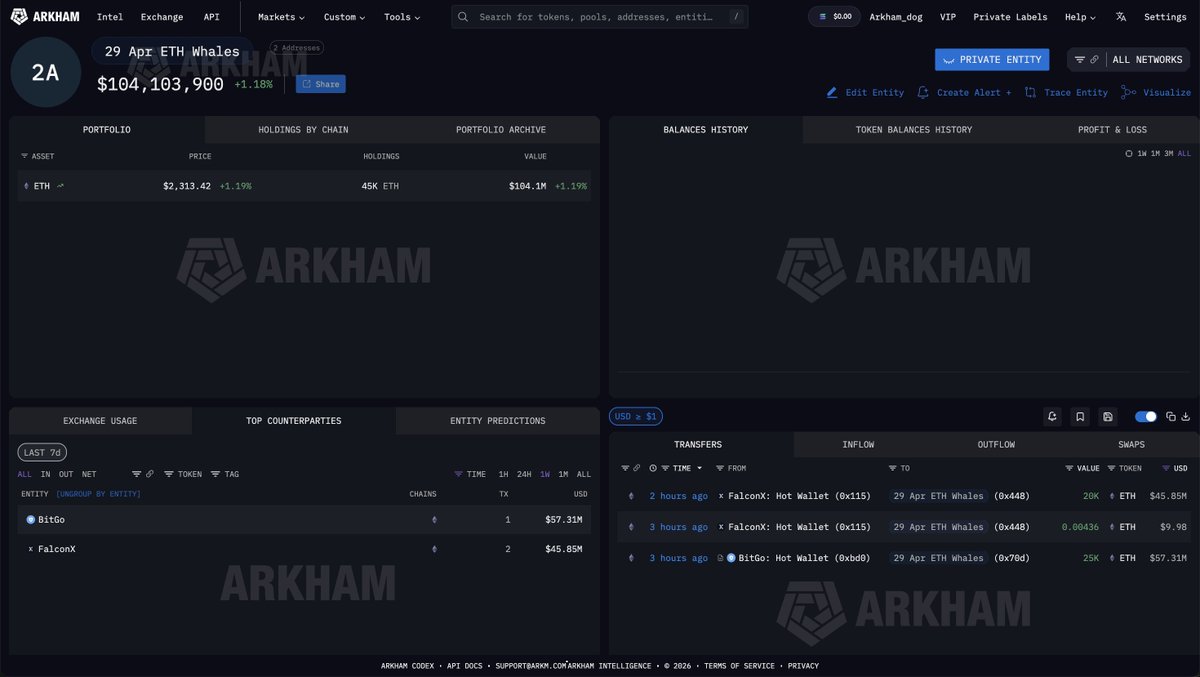
Task: Select NET direction filter for counterparties
Action: [x=89, y=474]
